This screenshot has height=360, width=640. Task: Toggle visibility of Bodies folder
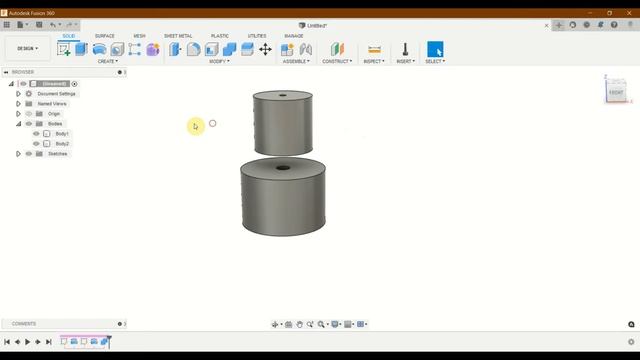tap(29, 124)
